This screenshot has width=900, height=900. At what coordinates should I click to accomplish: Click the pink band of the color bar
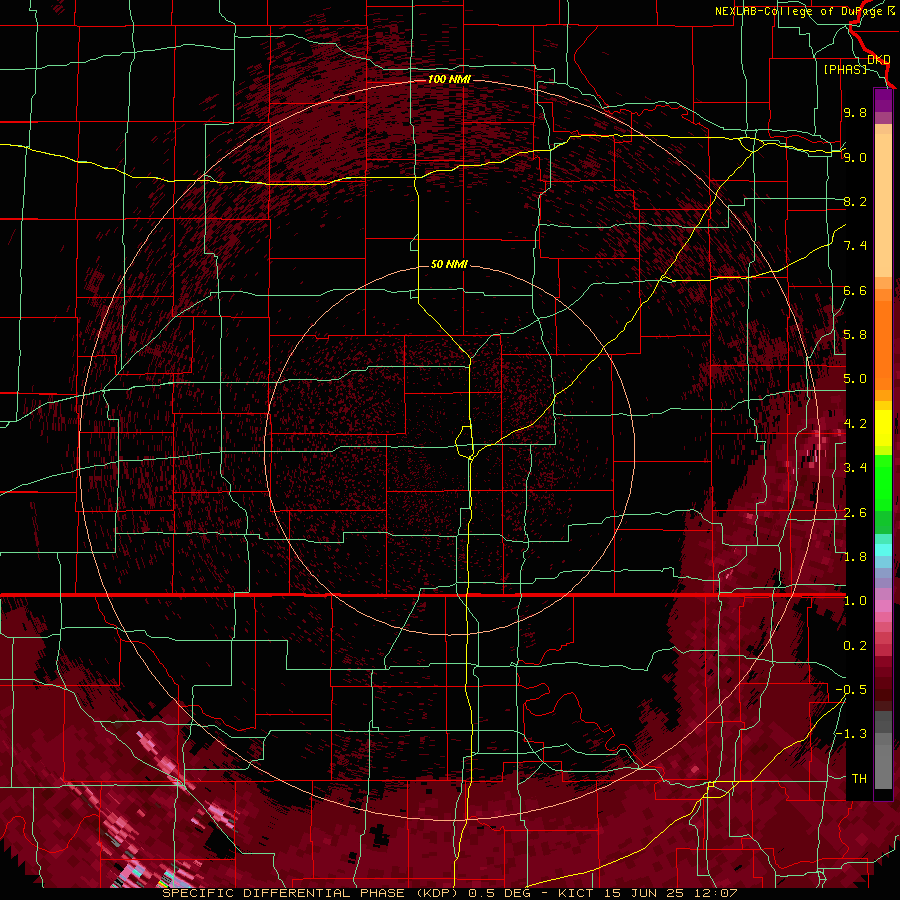coord(883,607)
